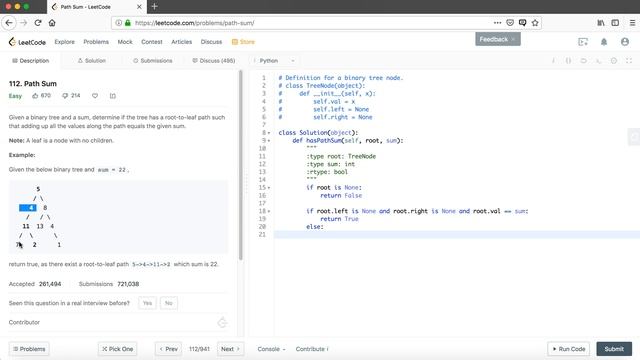Screen dimensions: 640x360
Task: Collapse code fold at line 8
Action: pos(269,133)
